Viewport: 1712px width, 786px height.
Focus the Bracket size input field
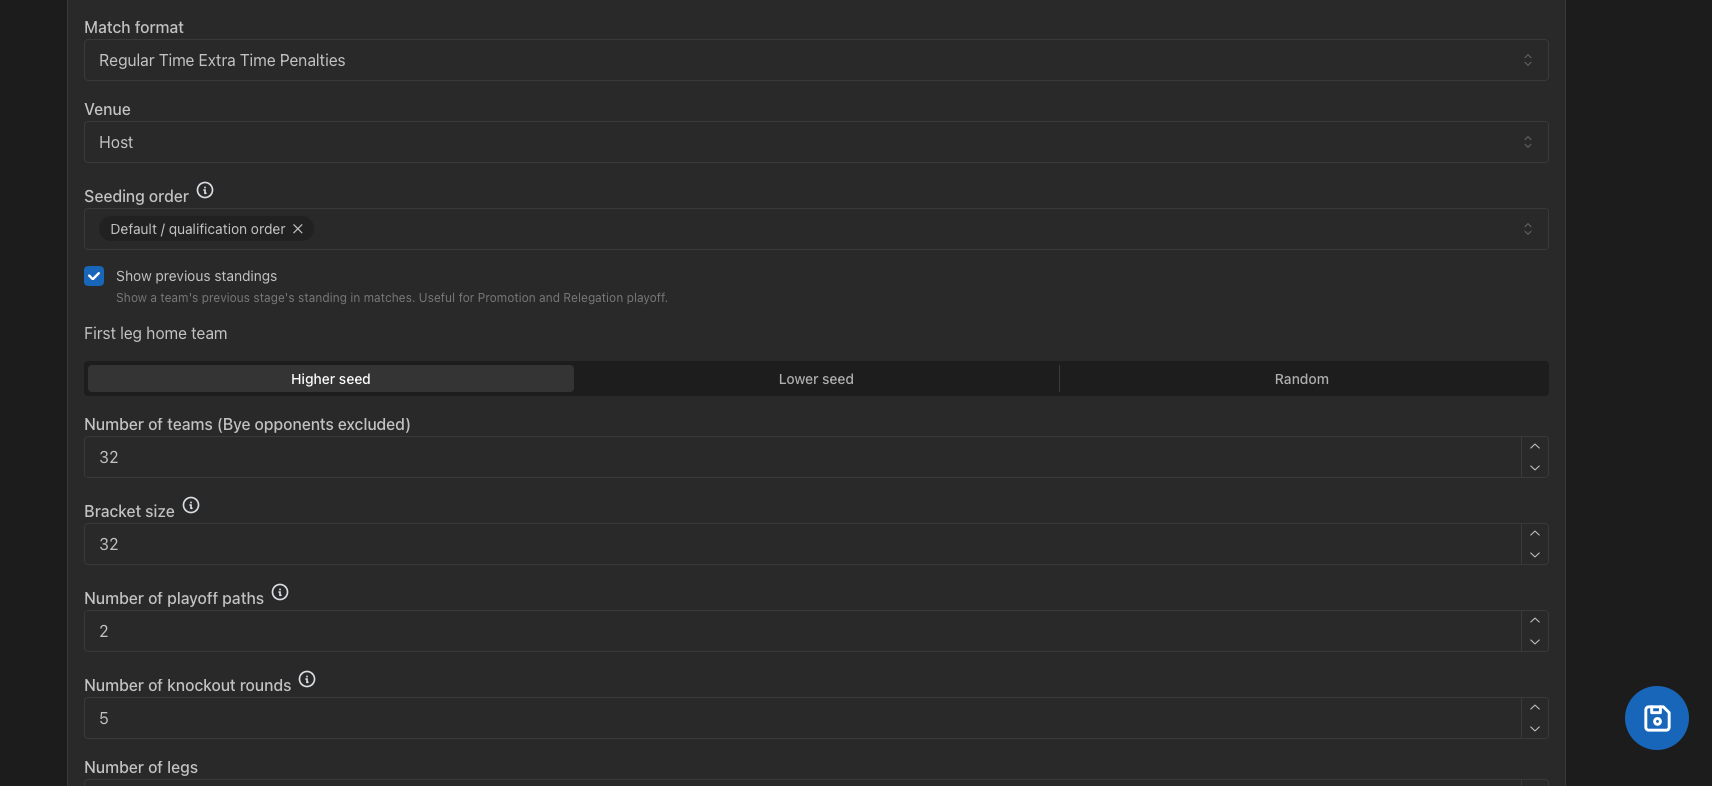tap(800, 544)
